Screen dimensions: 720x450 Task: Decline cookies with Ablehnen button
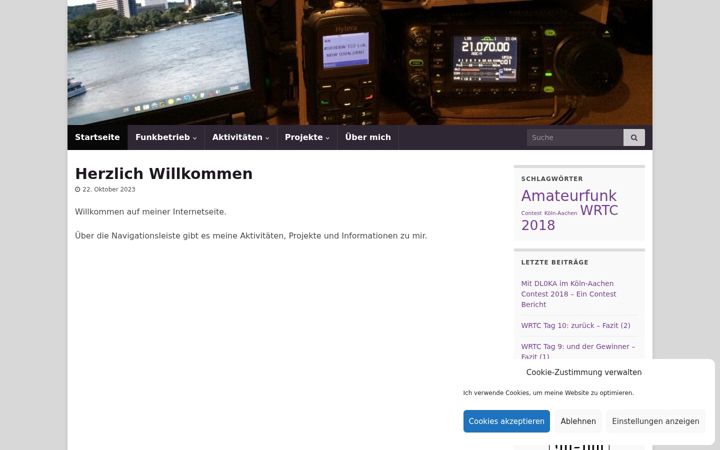(x=578, y=421)
